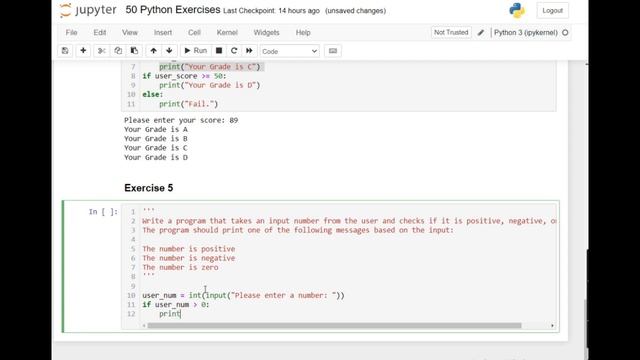Click output 'Please enter your score: 89'

[181, 120]
